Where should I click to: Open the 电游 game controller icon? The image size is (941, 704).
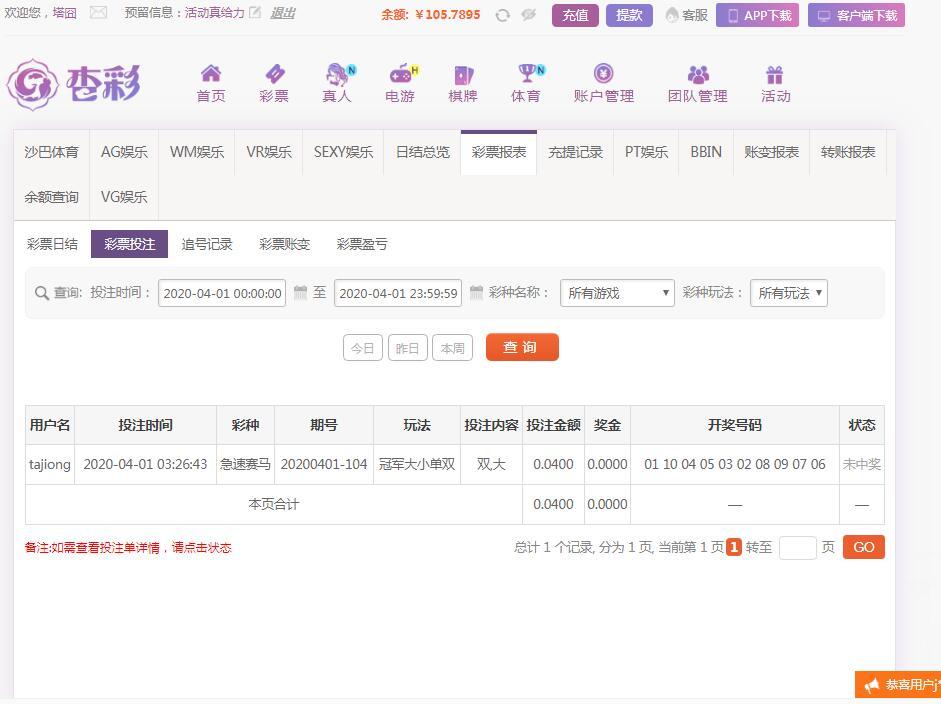pos(402,74)
